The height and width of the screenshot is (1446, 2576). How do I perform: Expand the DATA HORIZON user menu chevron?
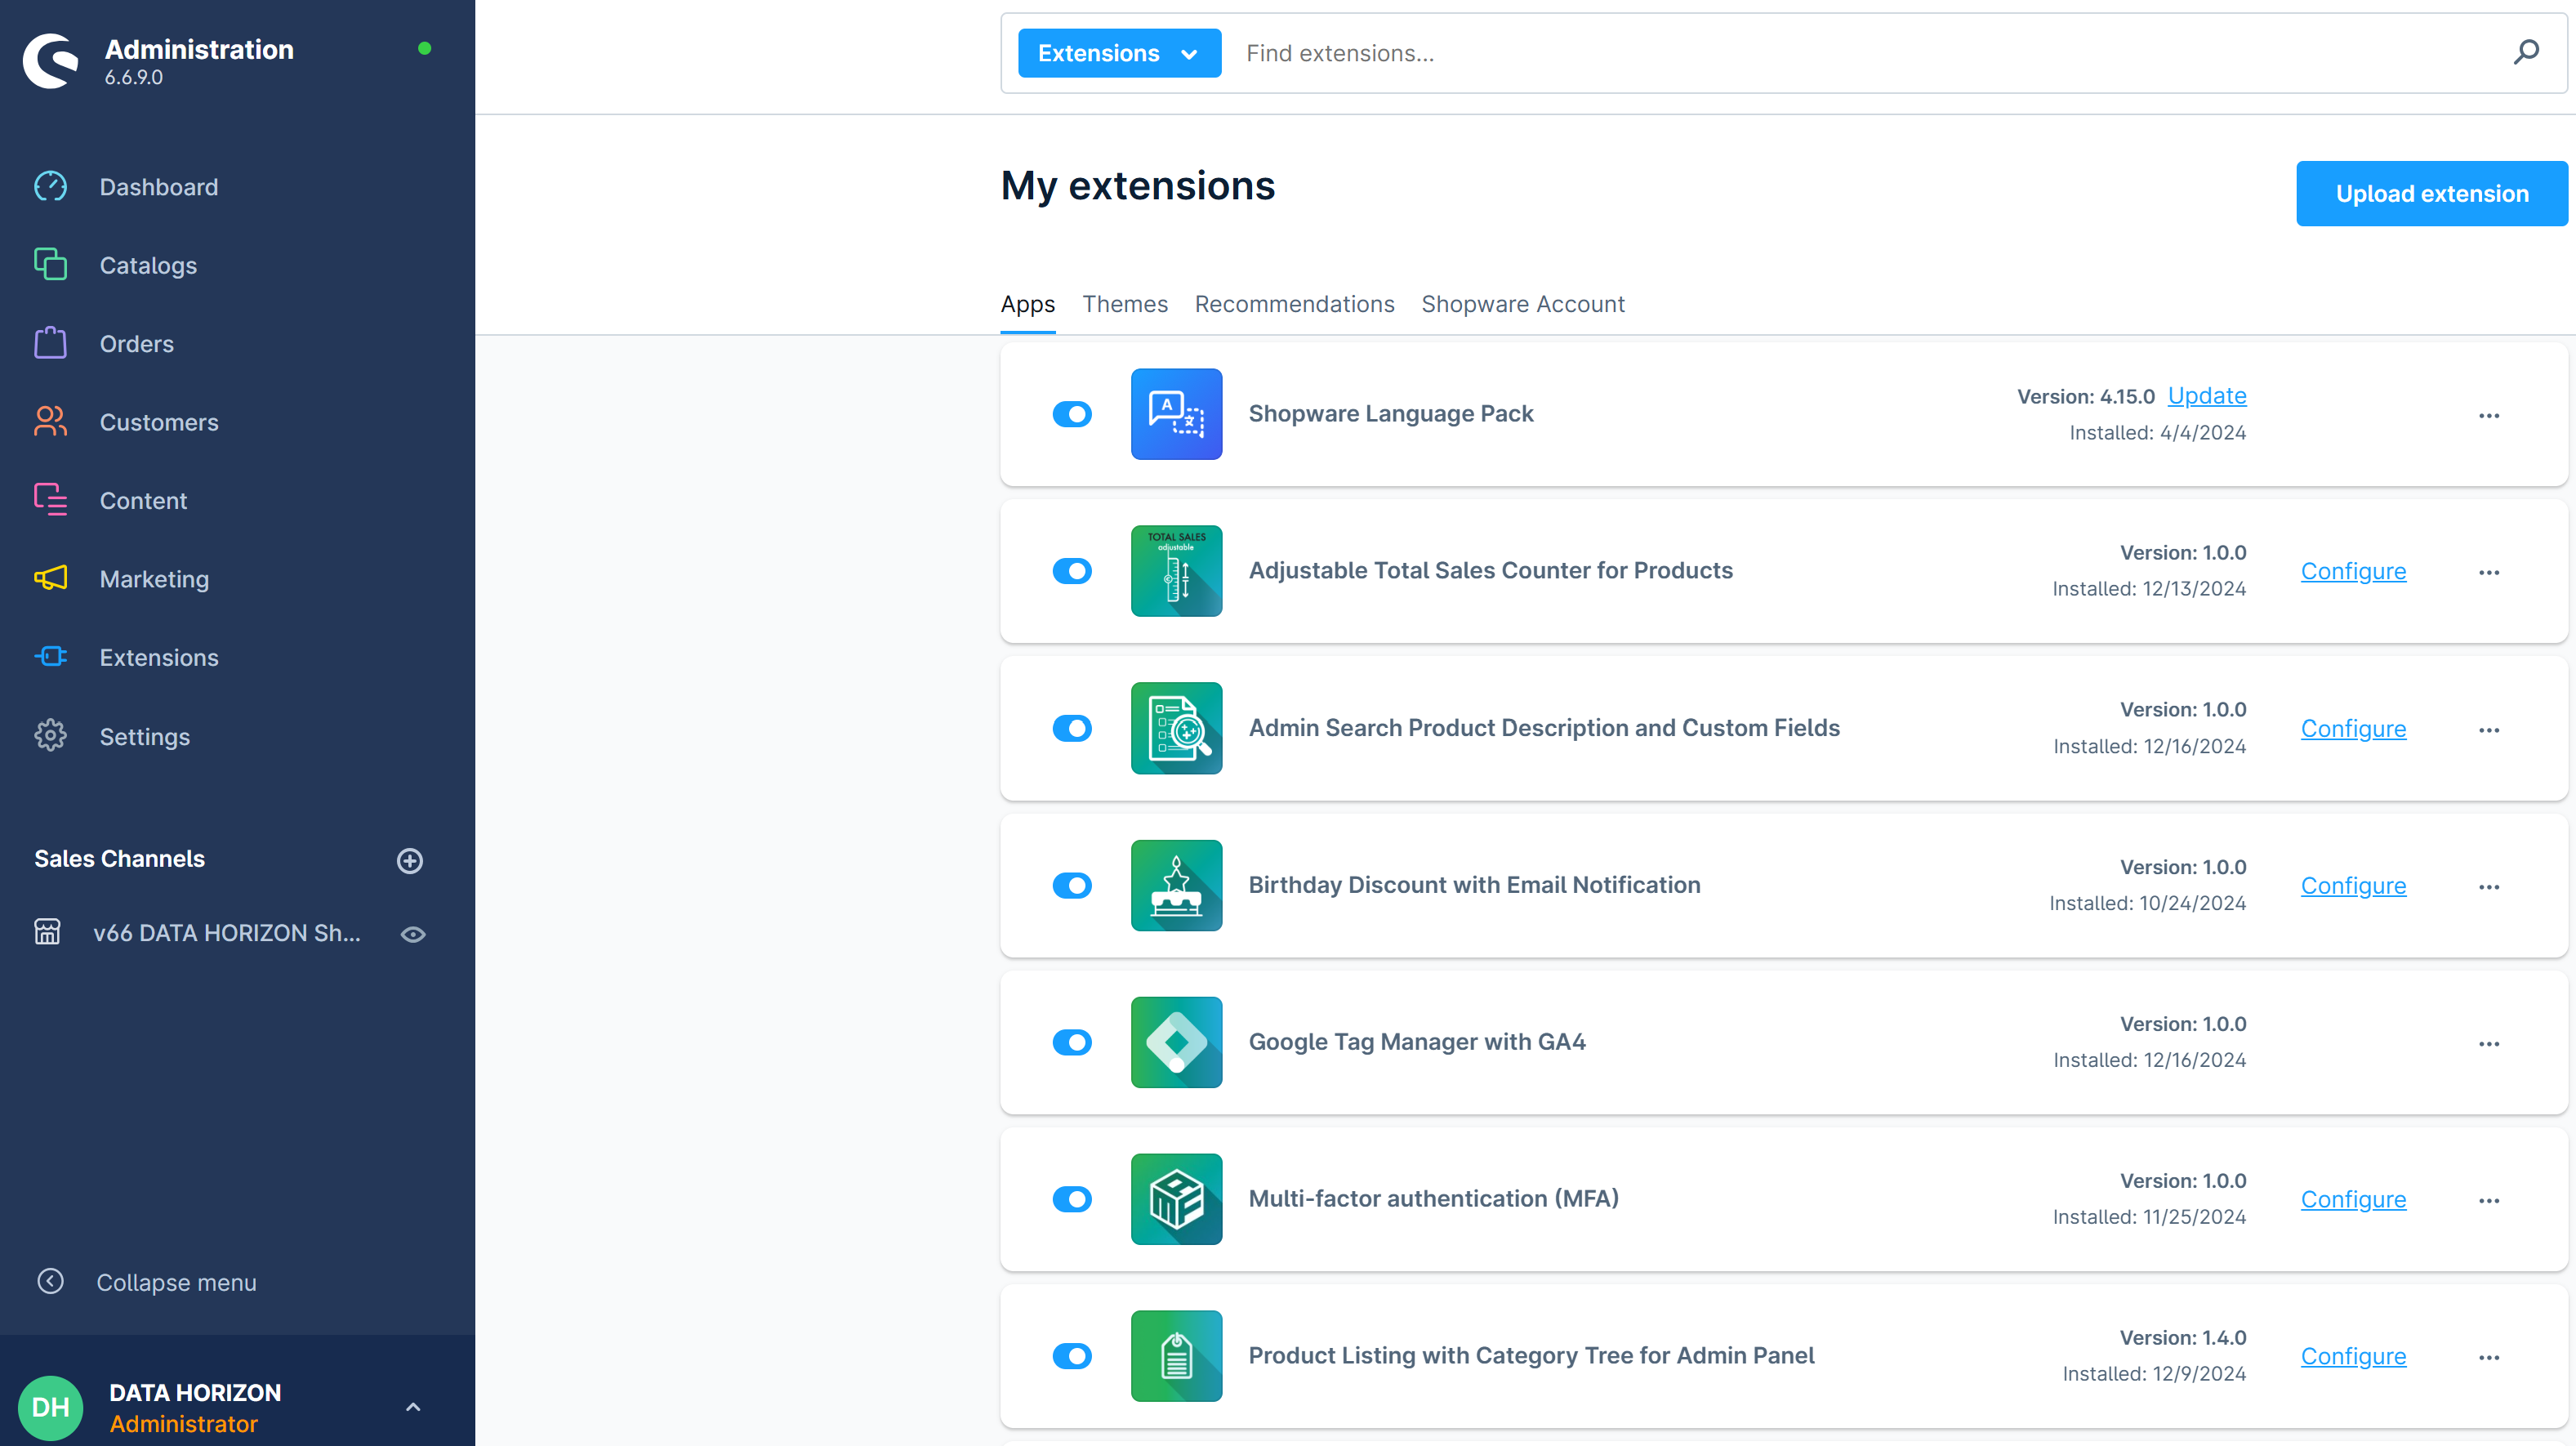pyautogui.click(x=413, y=1407)
